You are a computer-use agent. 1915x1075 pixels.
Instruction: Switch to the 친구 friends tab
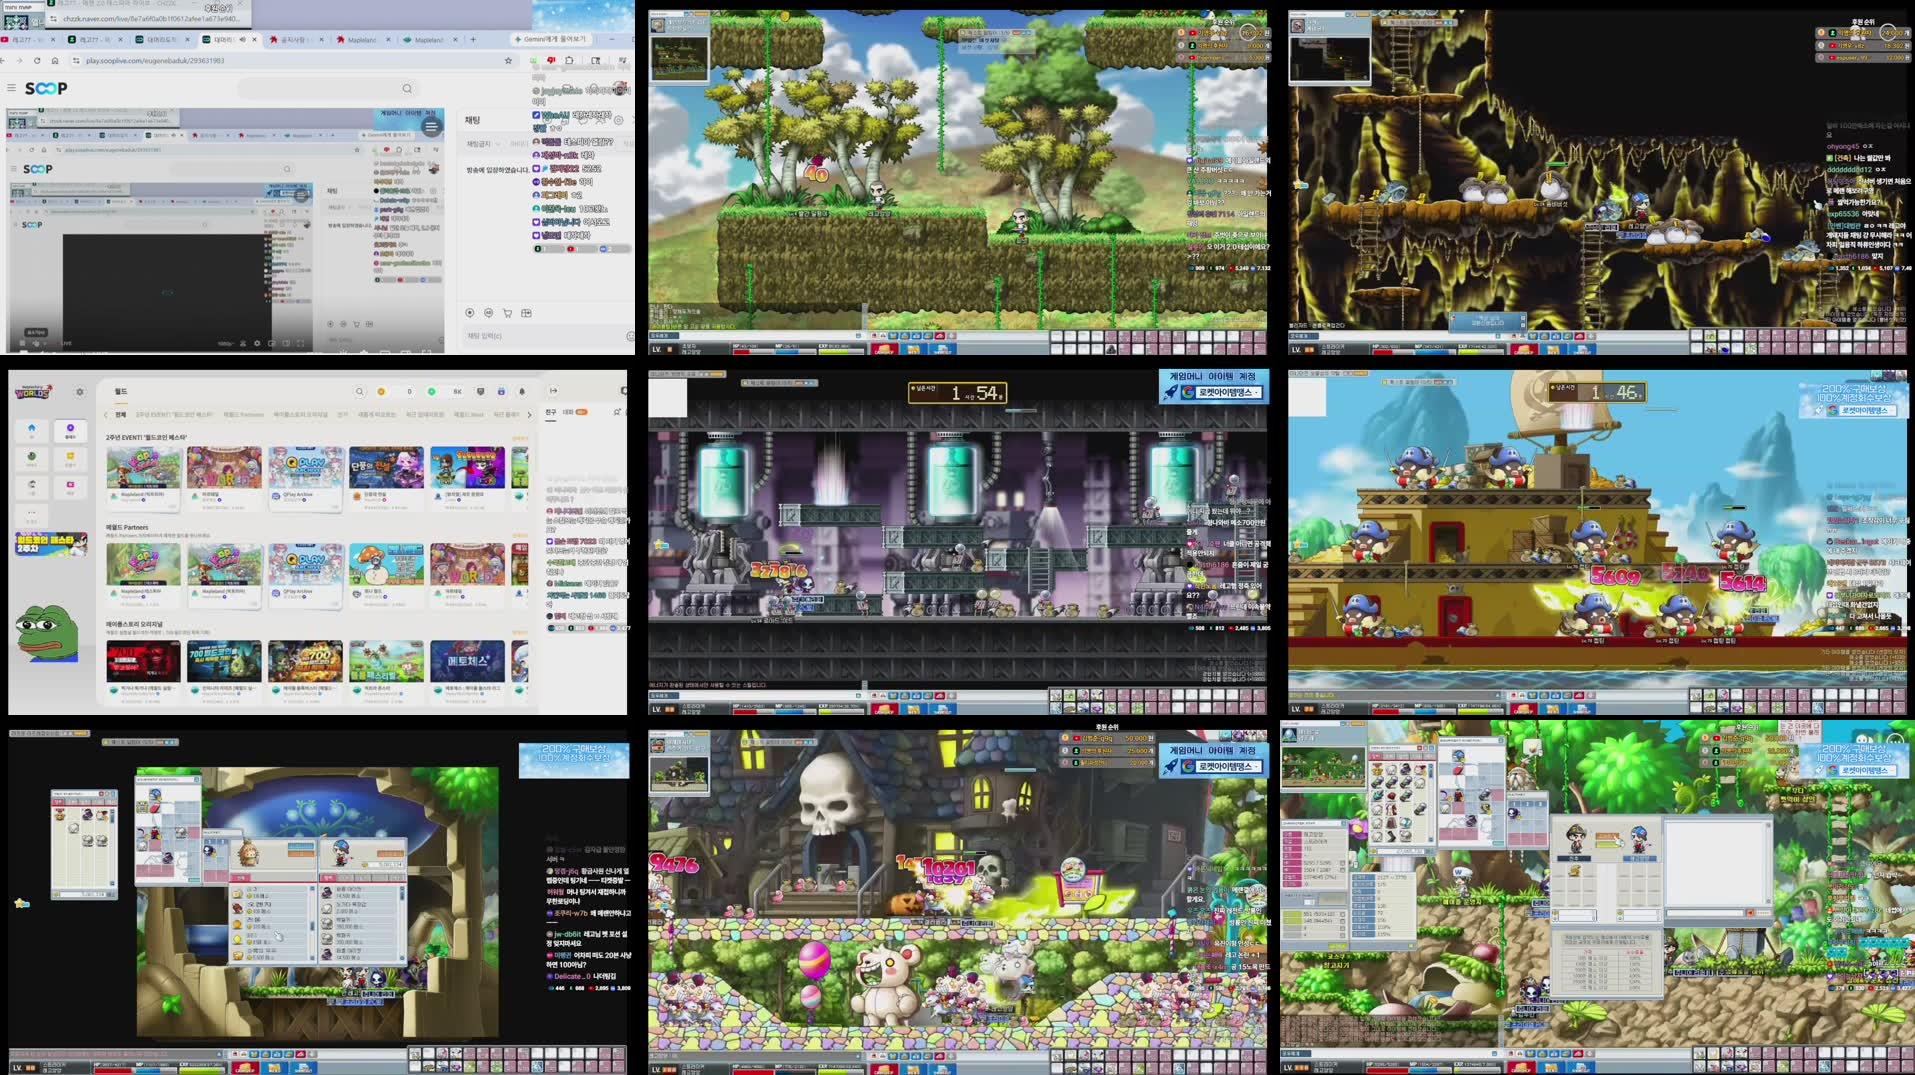click(x=551, y=412)
